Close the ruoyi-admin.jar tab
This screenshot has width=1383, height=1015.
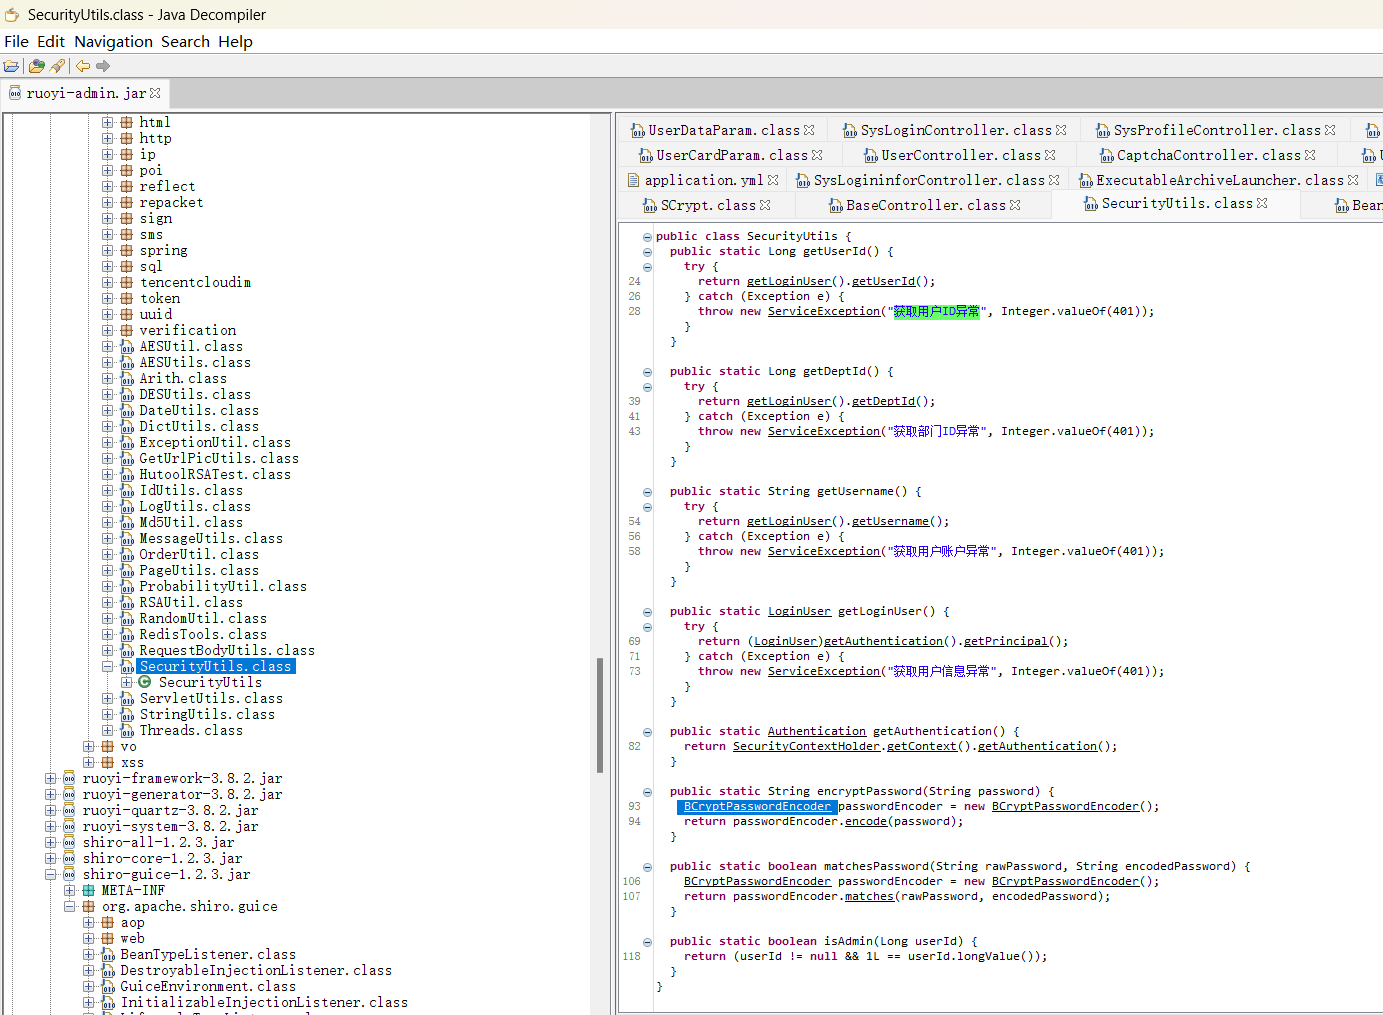(155, 93)
